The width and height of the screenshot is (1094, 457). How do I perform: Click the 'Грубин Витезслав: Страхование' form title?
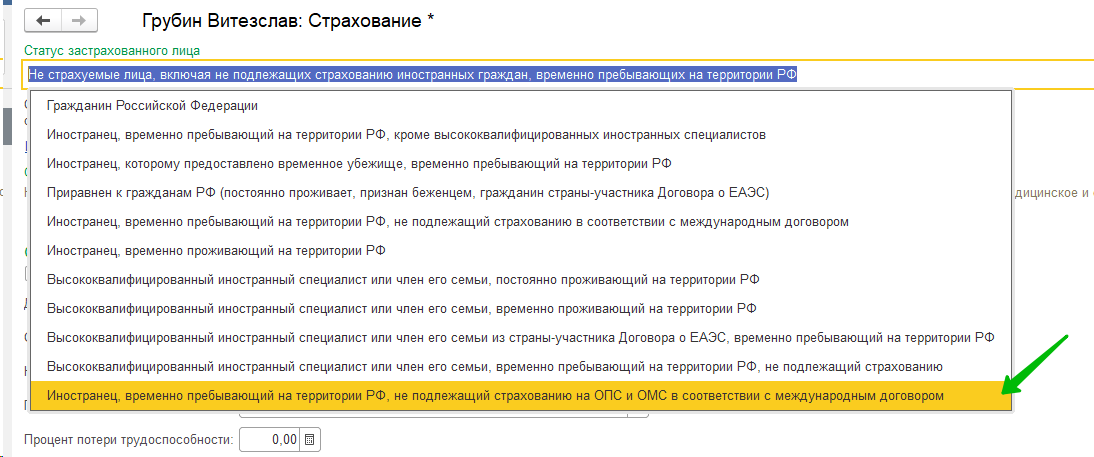288,20
